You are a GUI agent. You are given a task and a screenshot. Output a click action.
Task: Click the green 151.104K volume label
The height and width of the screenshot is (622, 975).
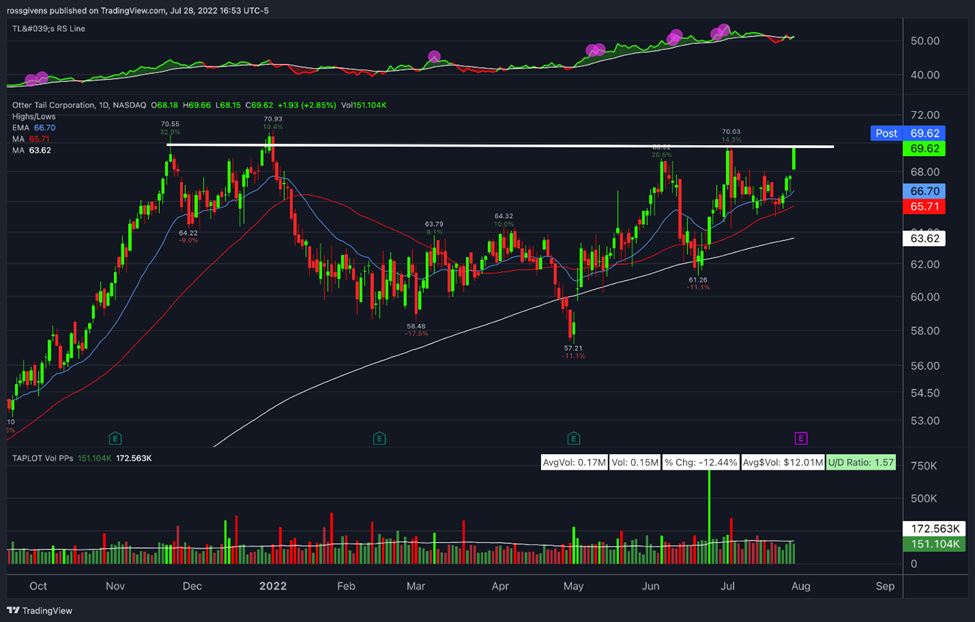point(934,544)
